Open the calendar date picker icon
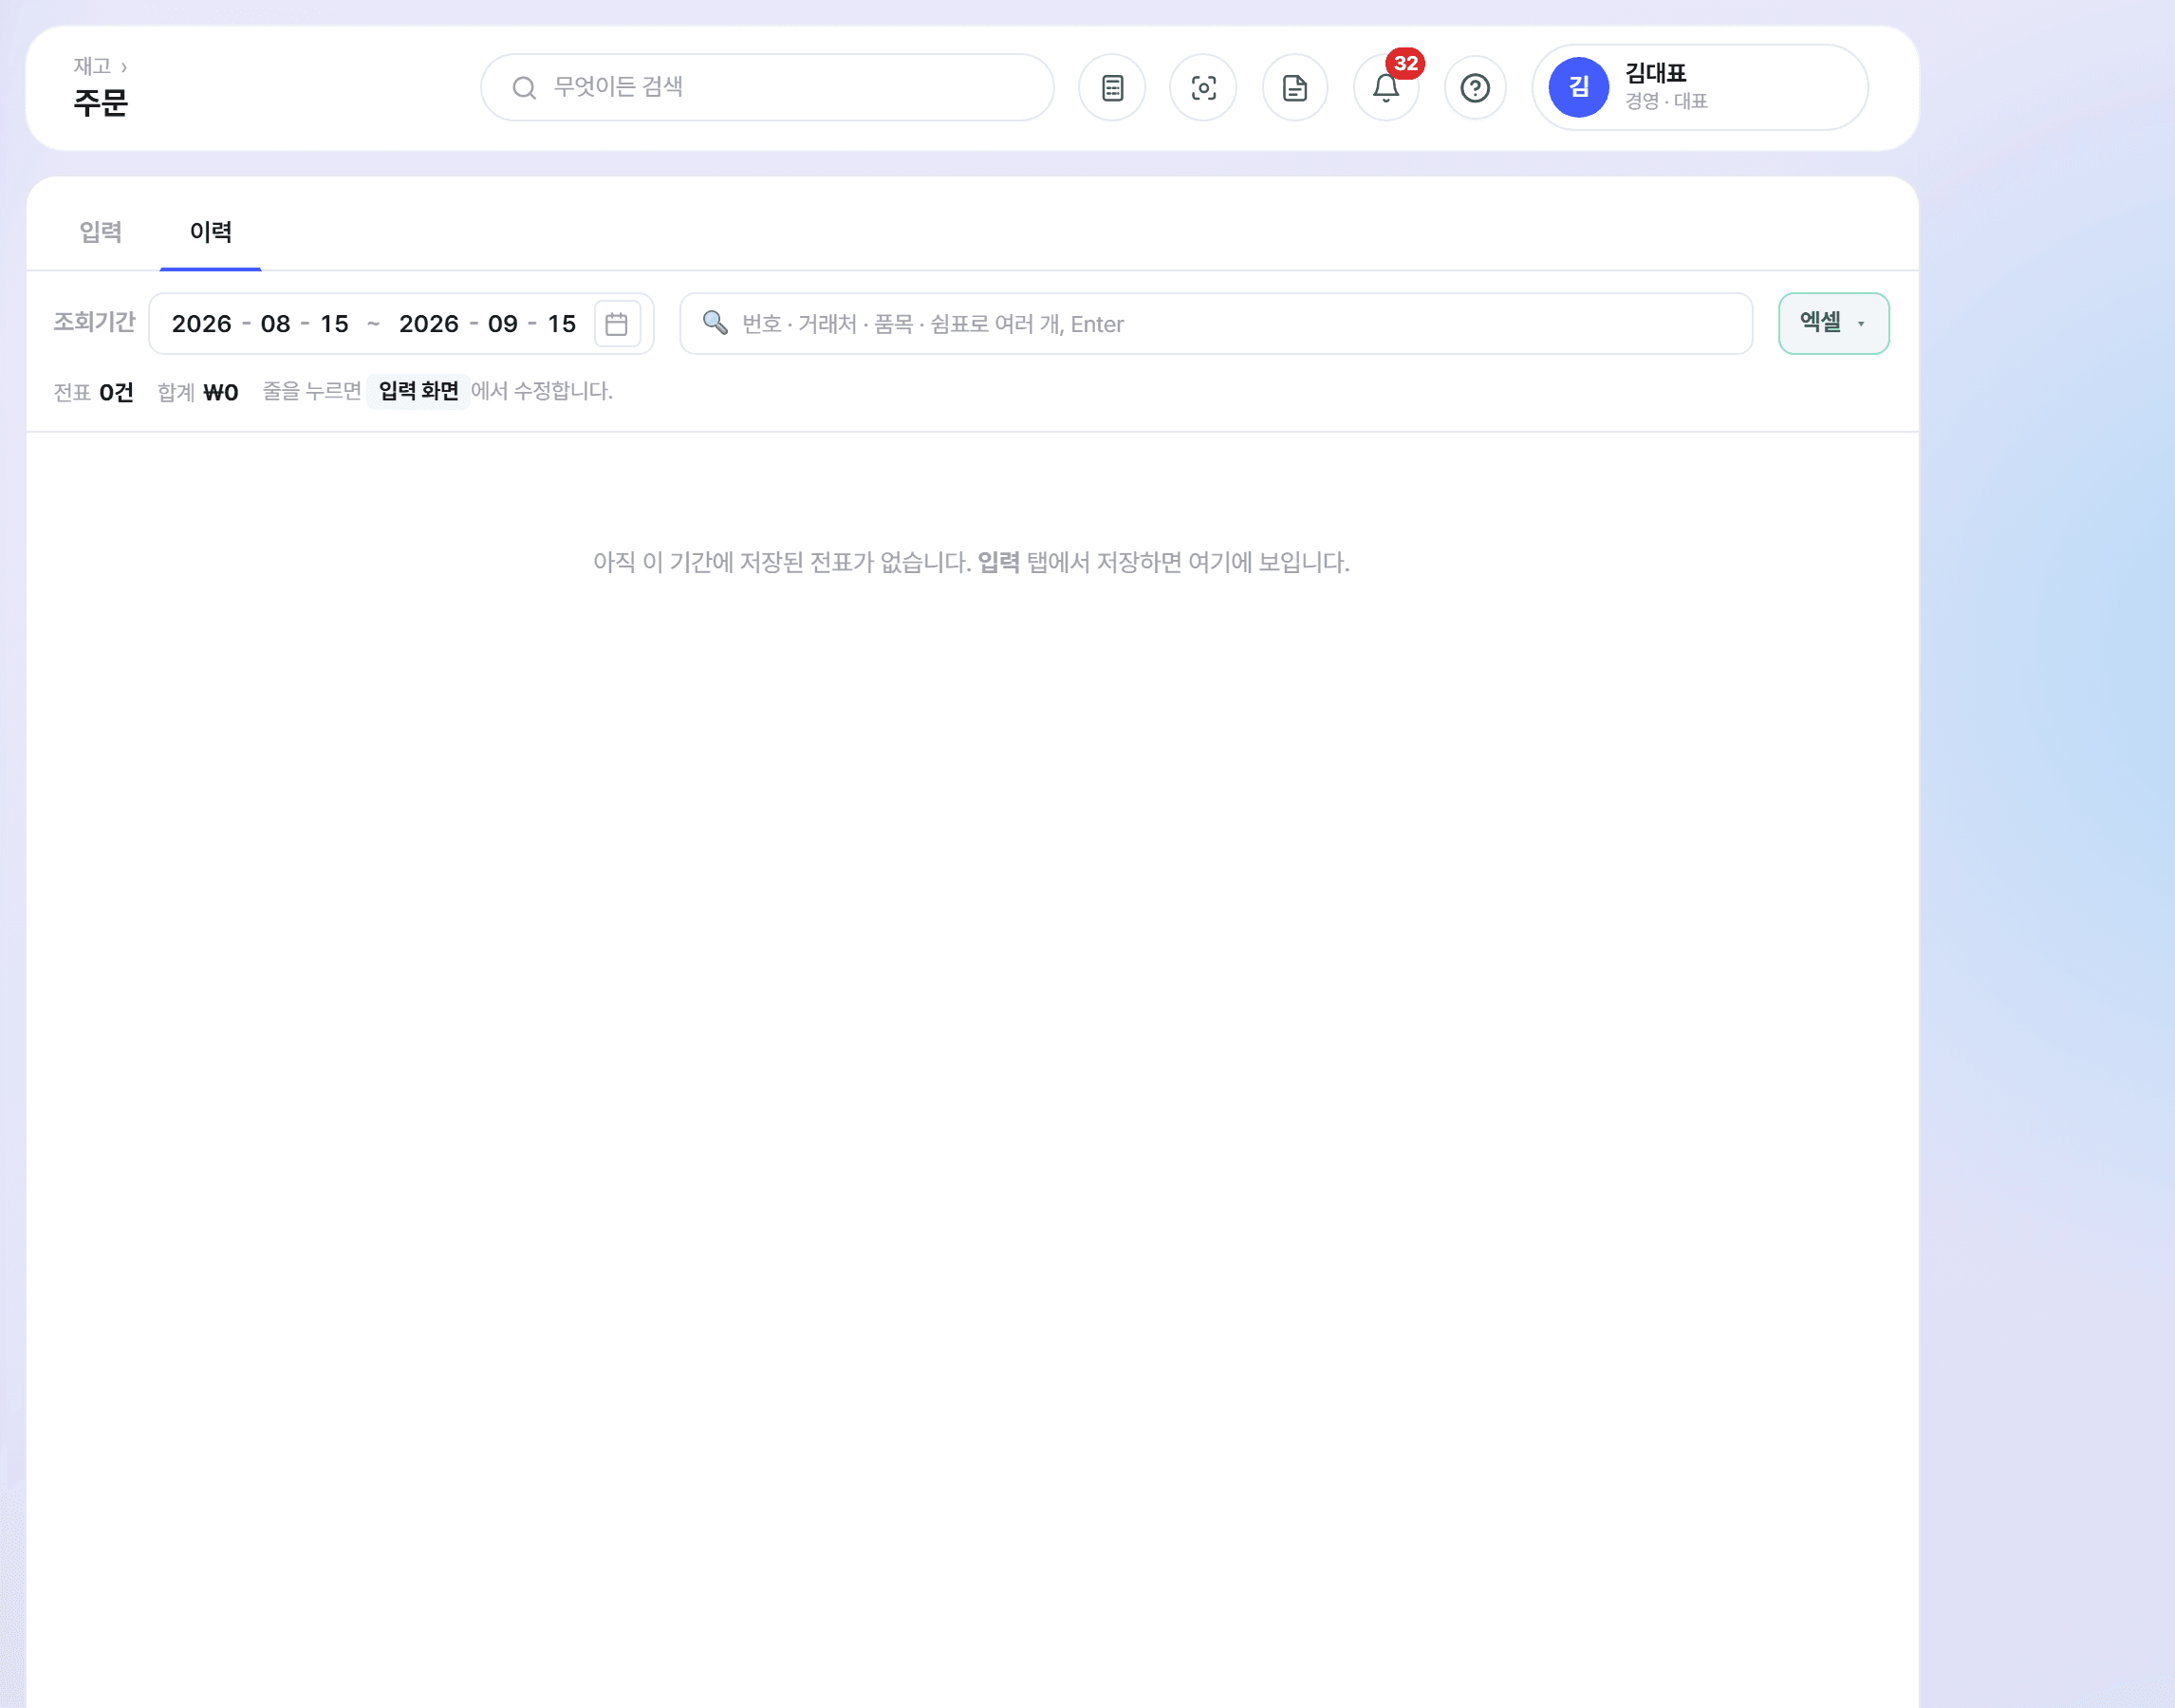 [x=617, y=324]
